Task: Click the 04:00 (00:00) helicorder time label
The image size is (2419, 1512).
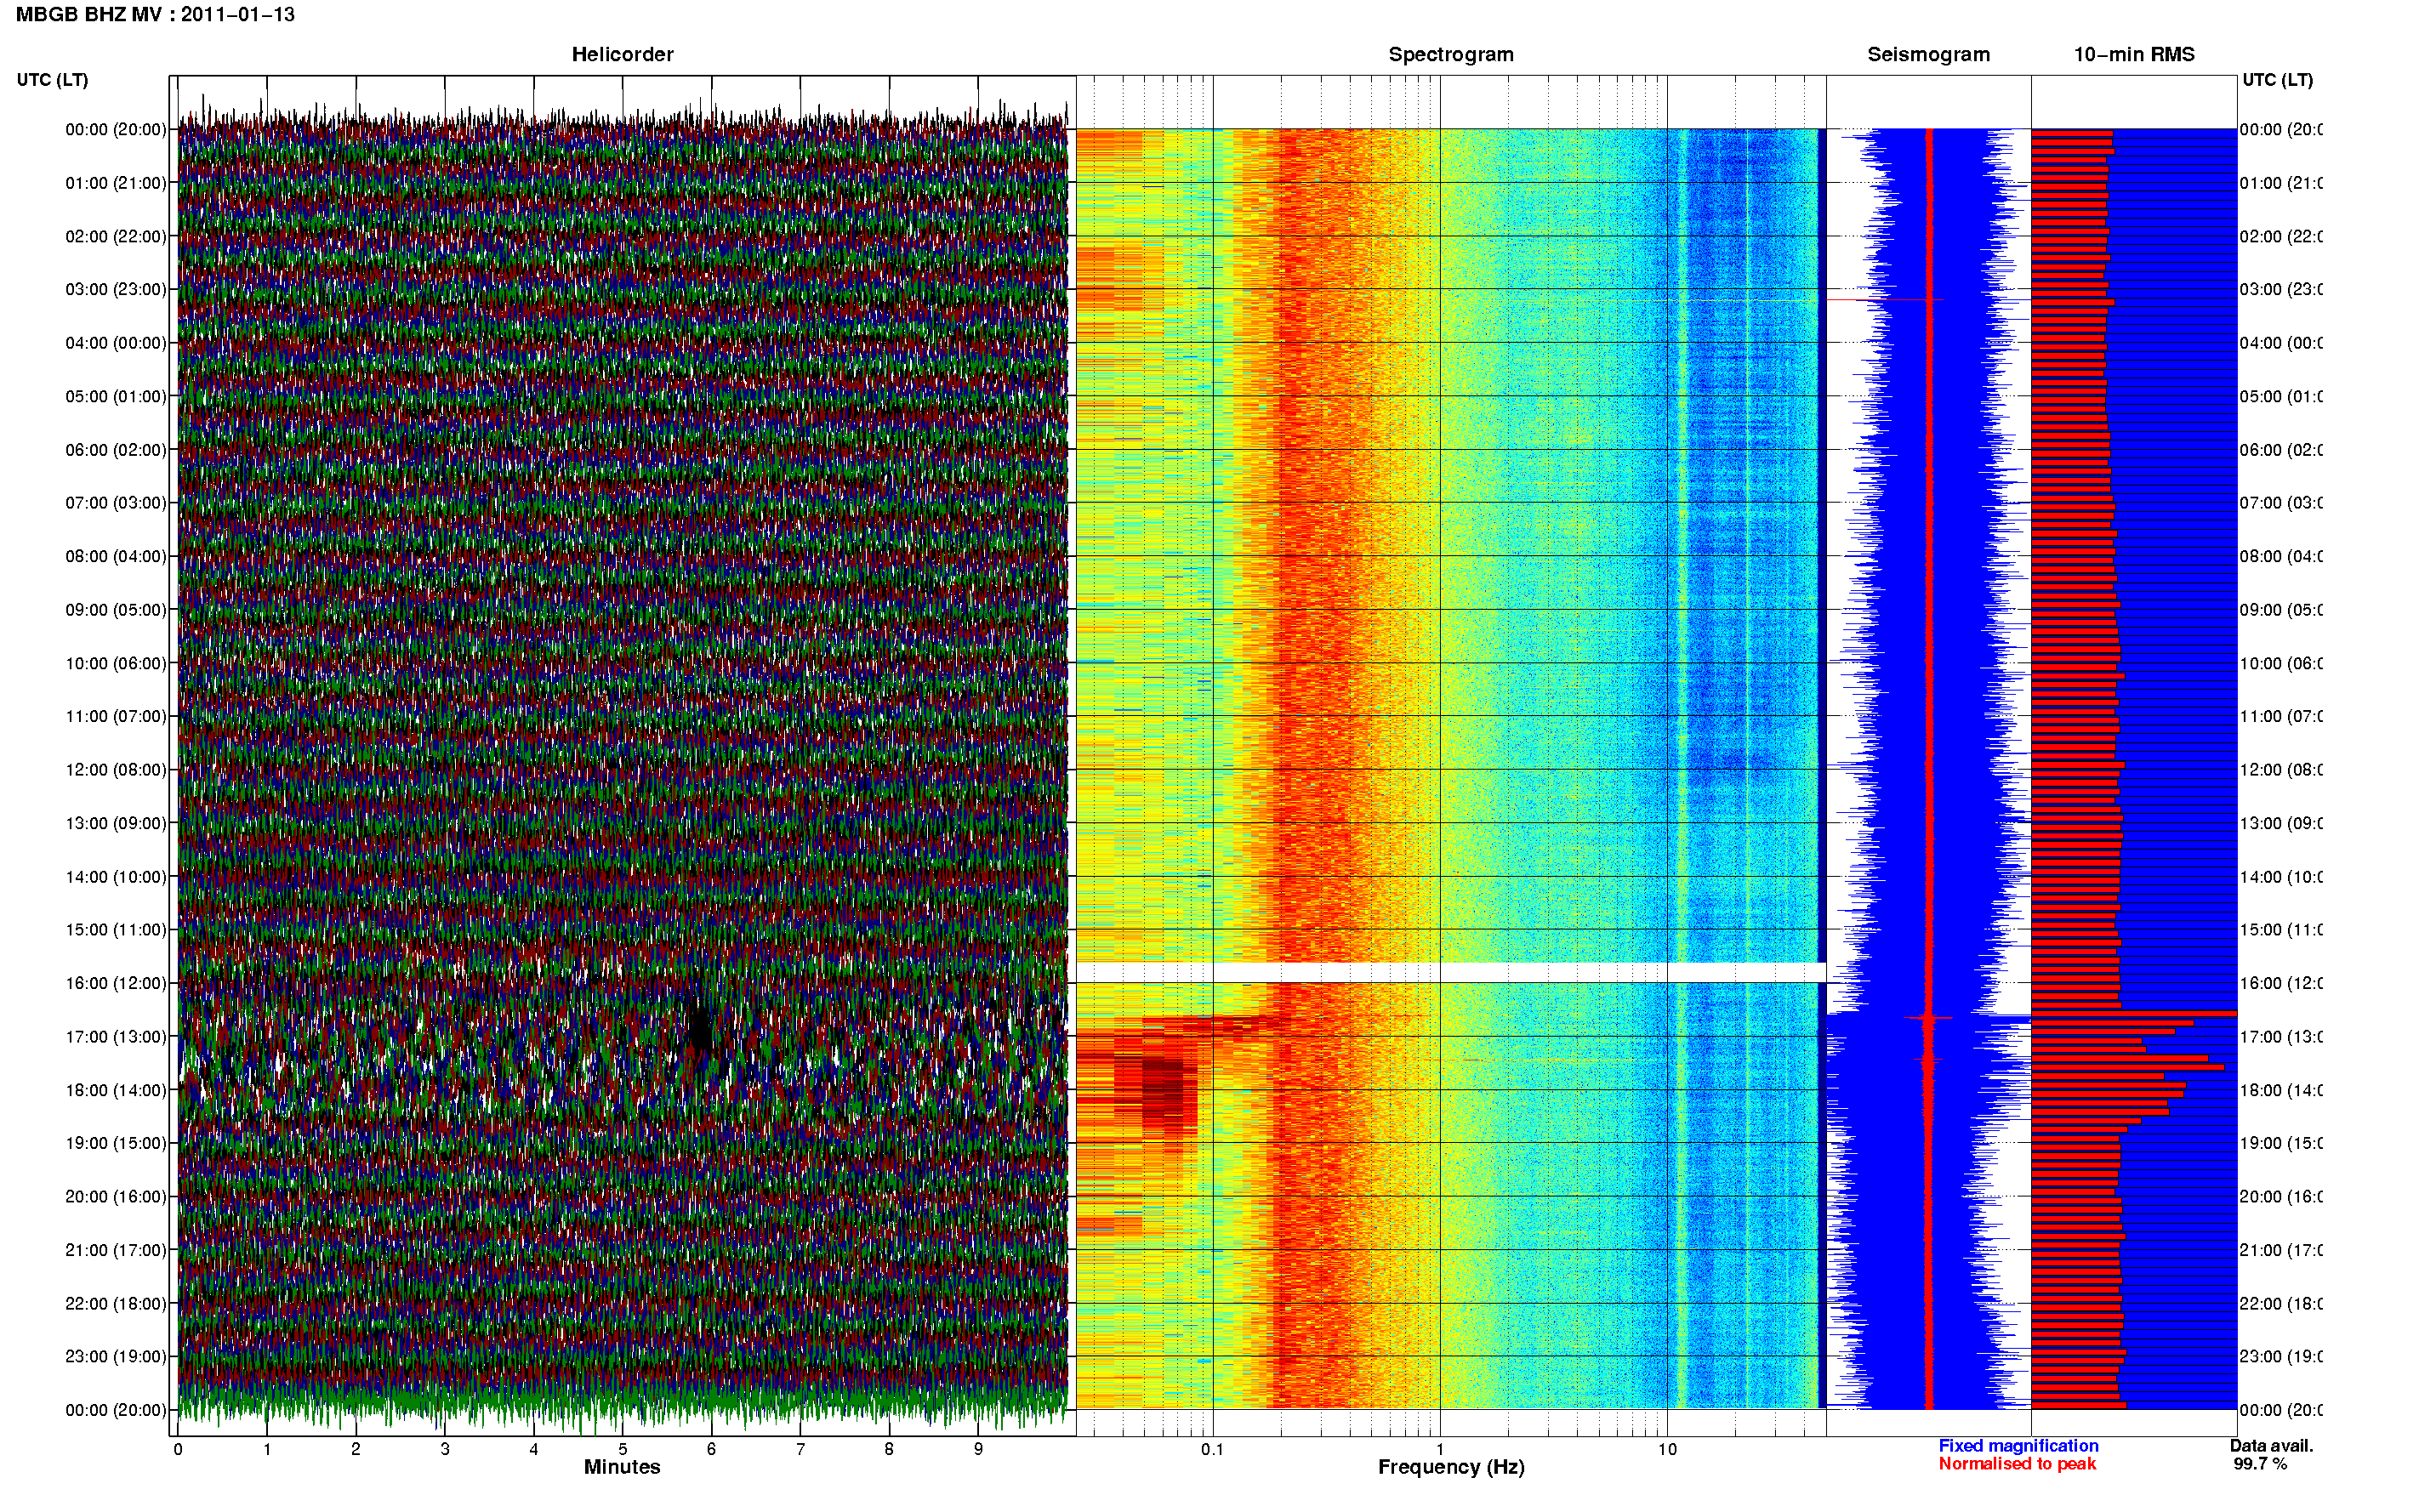Action: pyautogui.click(x=116, y=343)
